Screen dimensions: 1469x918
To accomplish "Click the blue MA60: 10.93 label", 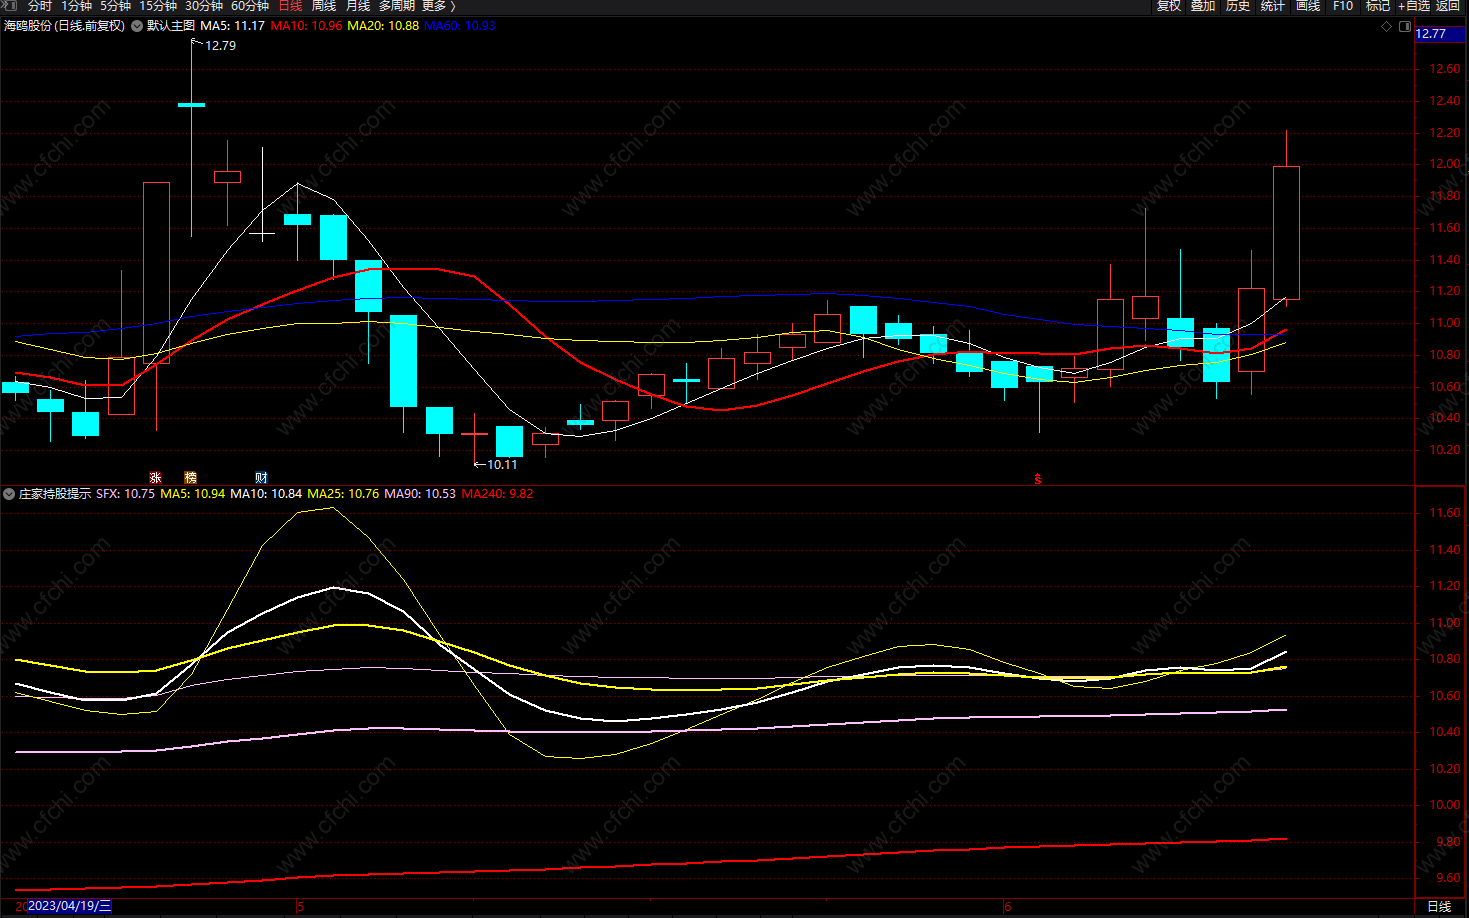I will pos(460,26).
